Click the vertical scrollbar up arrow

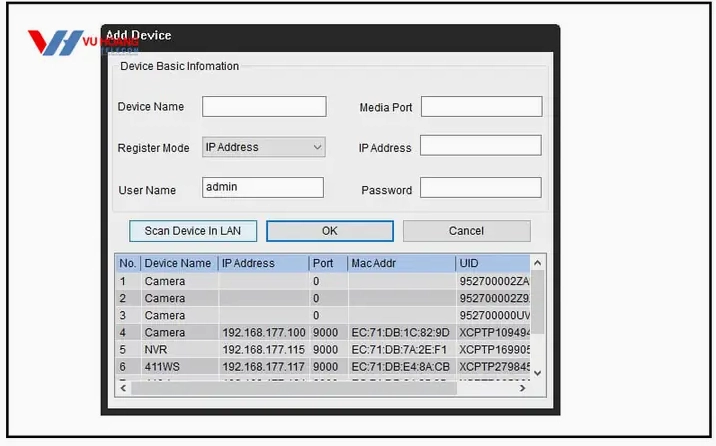coord(537,264)
